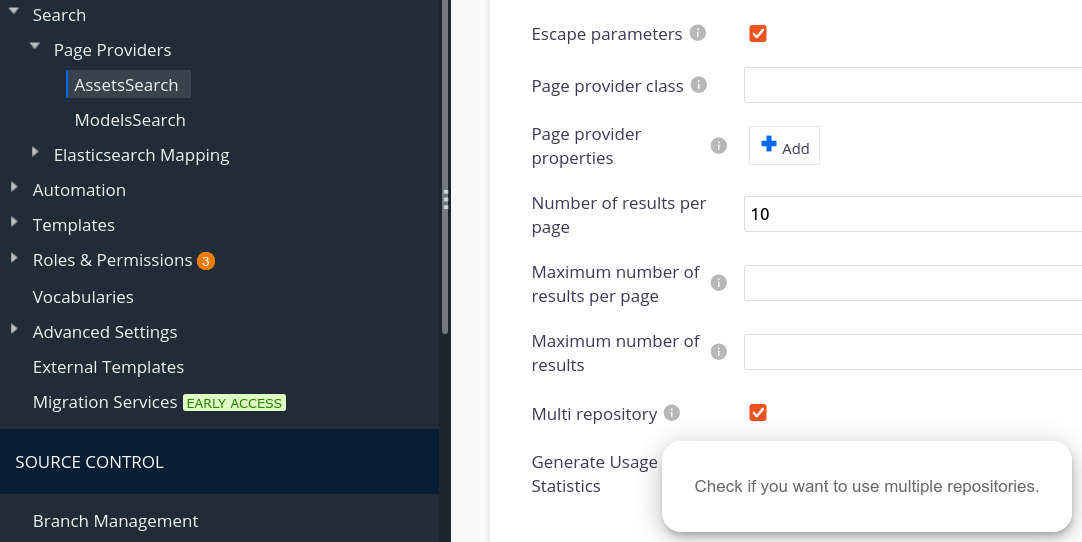This screenshot has width=1082, height=542.
Task: Open Migration Services early access item
Action: 159,402
